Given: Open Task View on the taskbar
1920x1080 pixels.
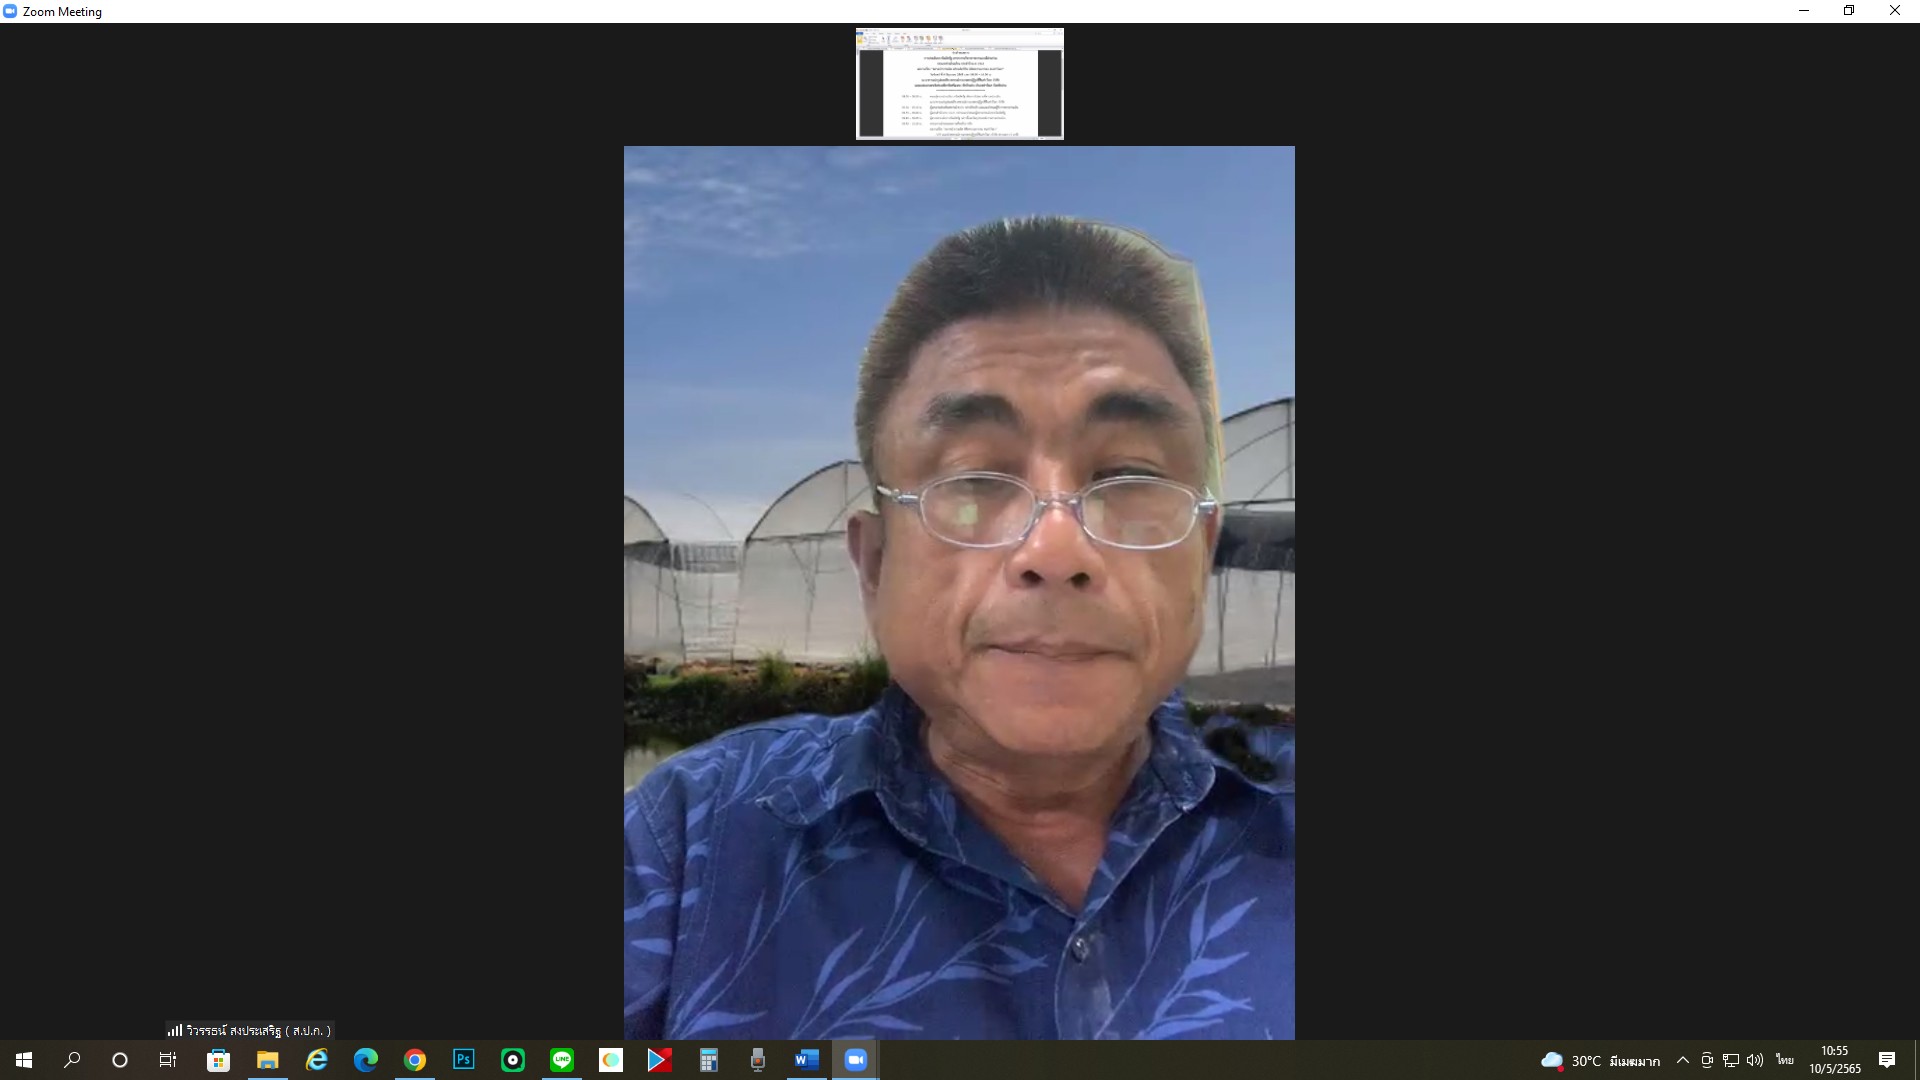Looking at the screenshot, I should point(168,1060).
